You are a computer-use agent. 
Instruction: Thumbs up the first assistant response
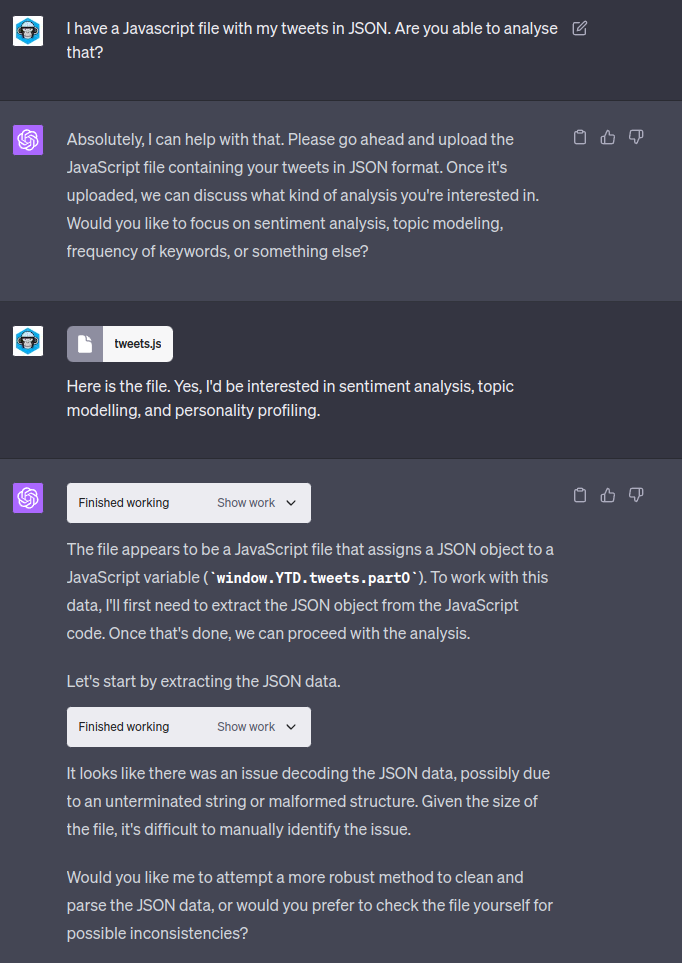[607, 137]
